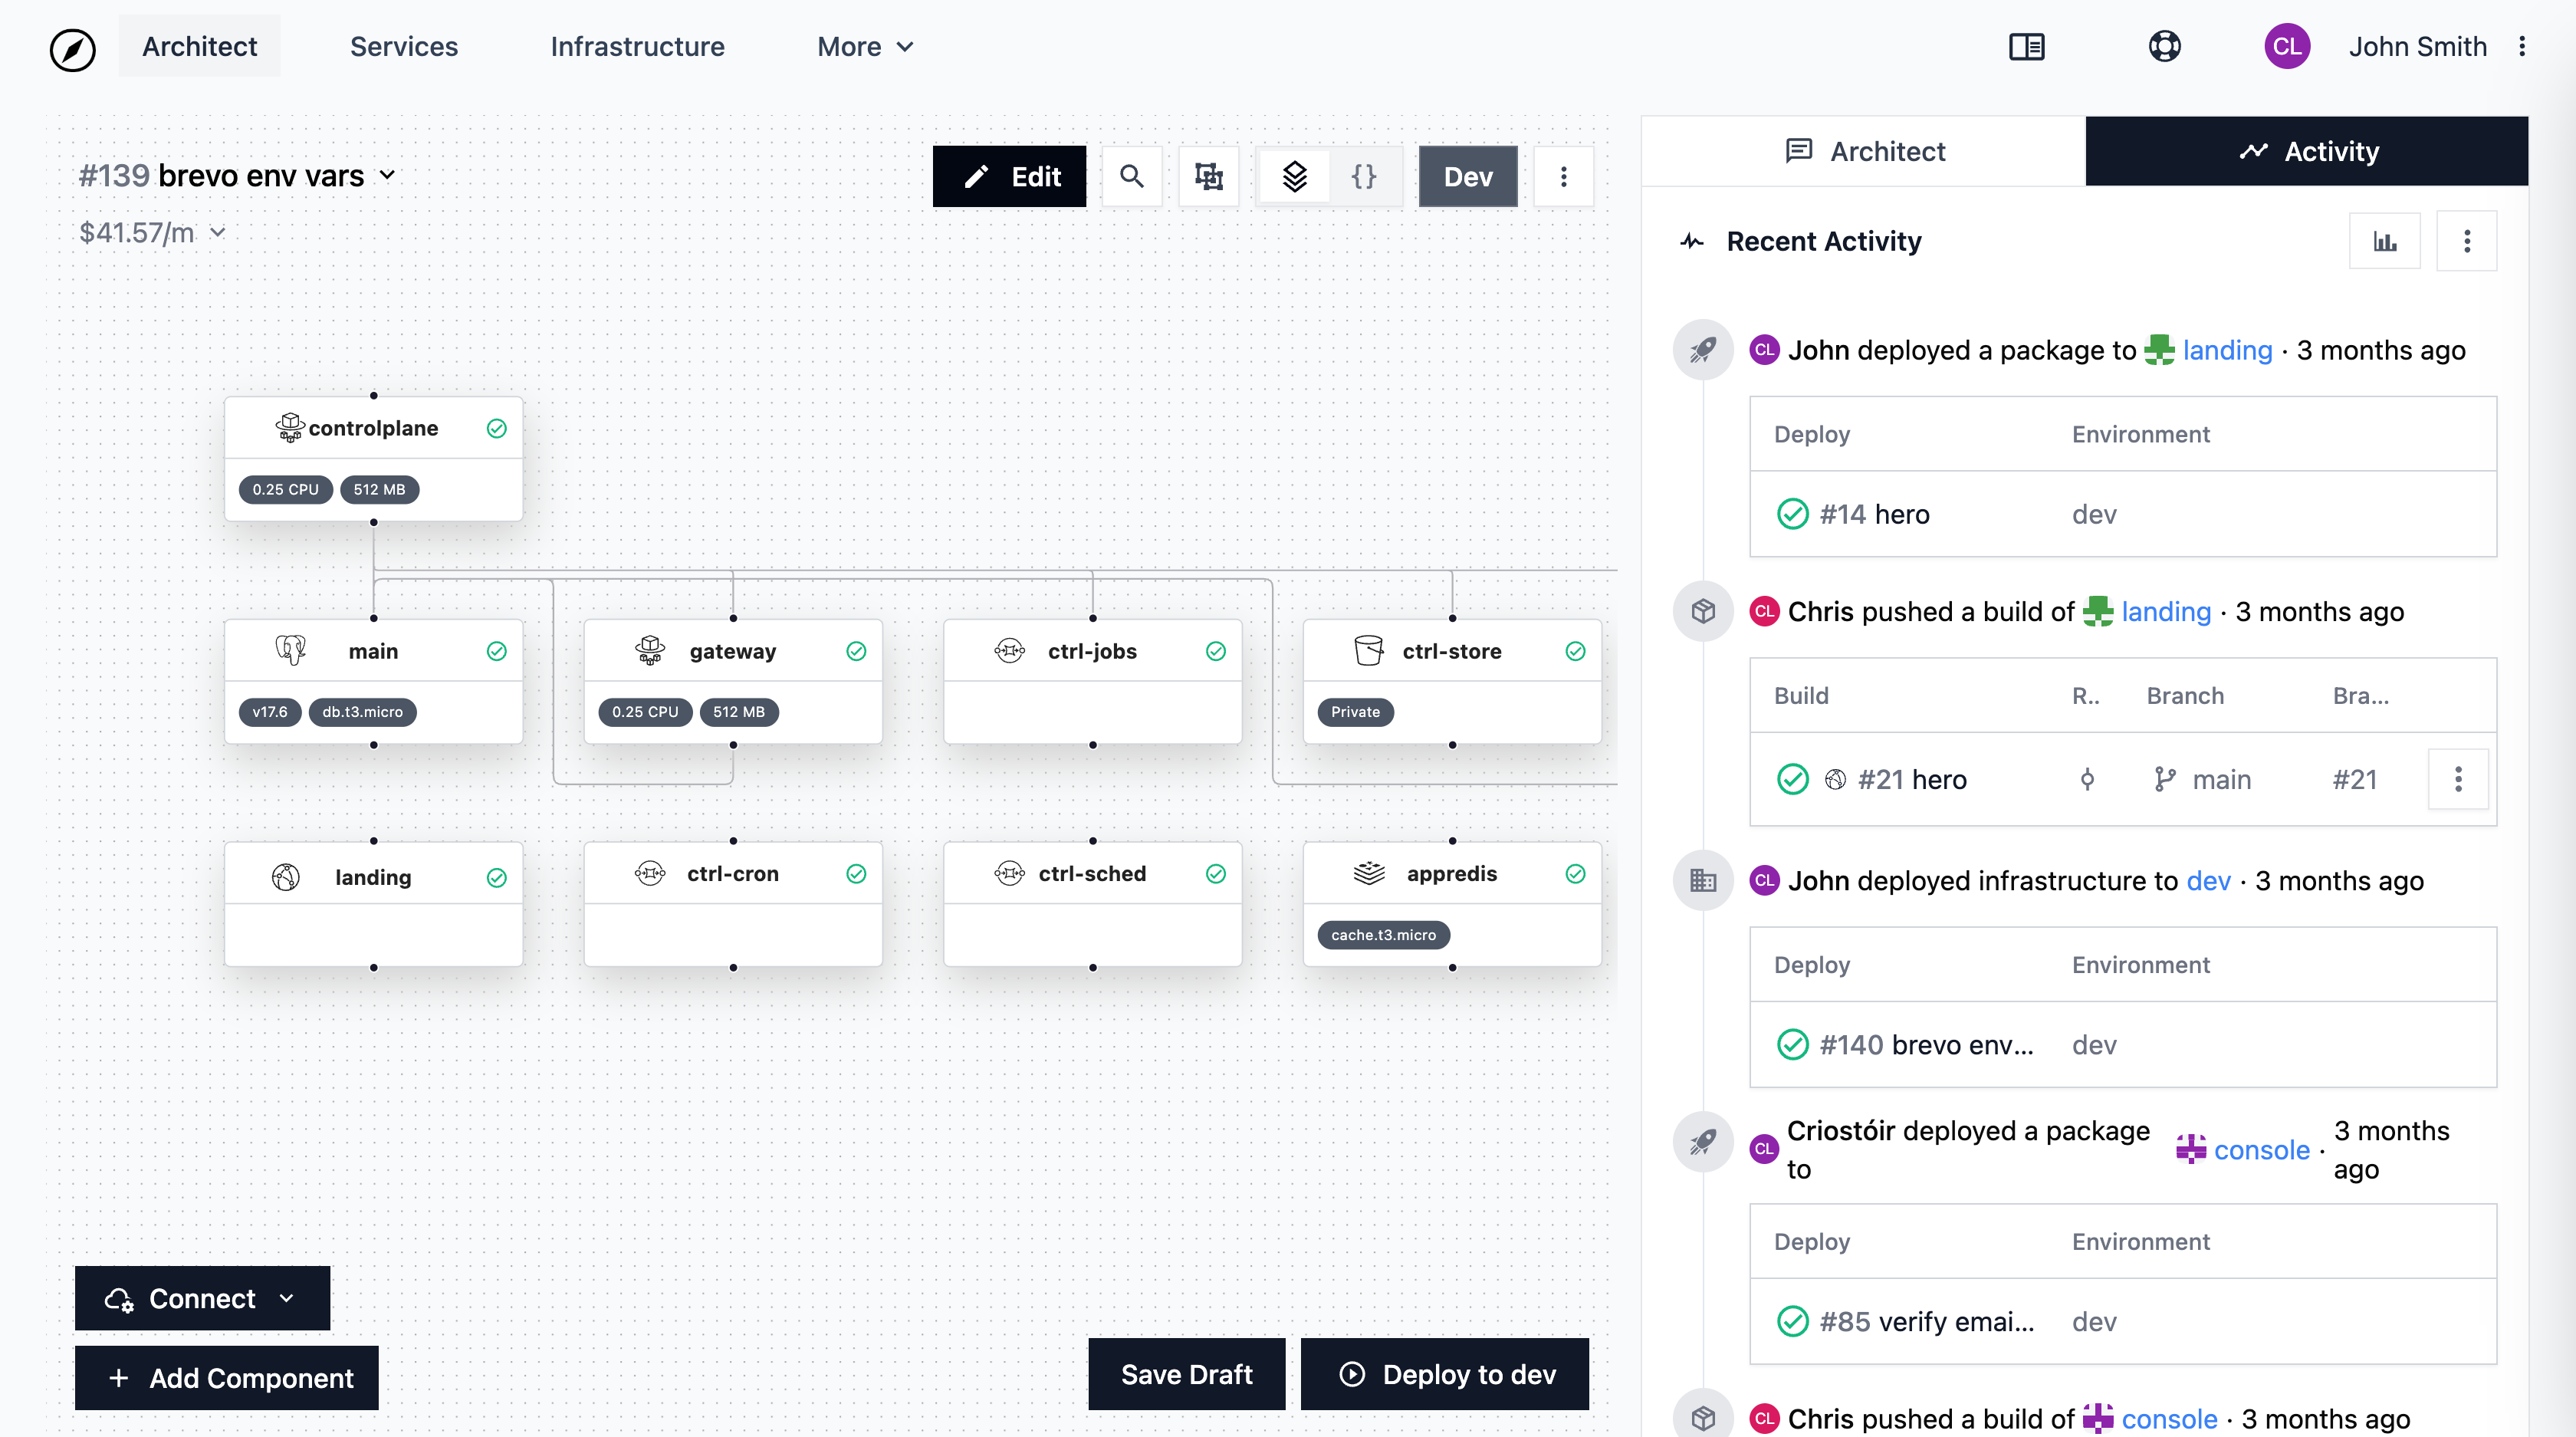Switch to code braces view toggle
This screenshot has width=2576, height=1437.
[1364, 177]
